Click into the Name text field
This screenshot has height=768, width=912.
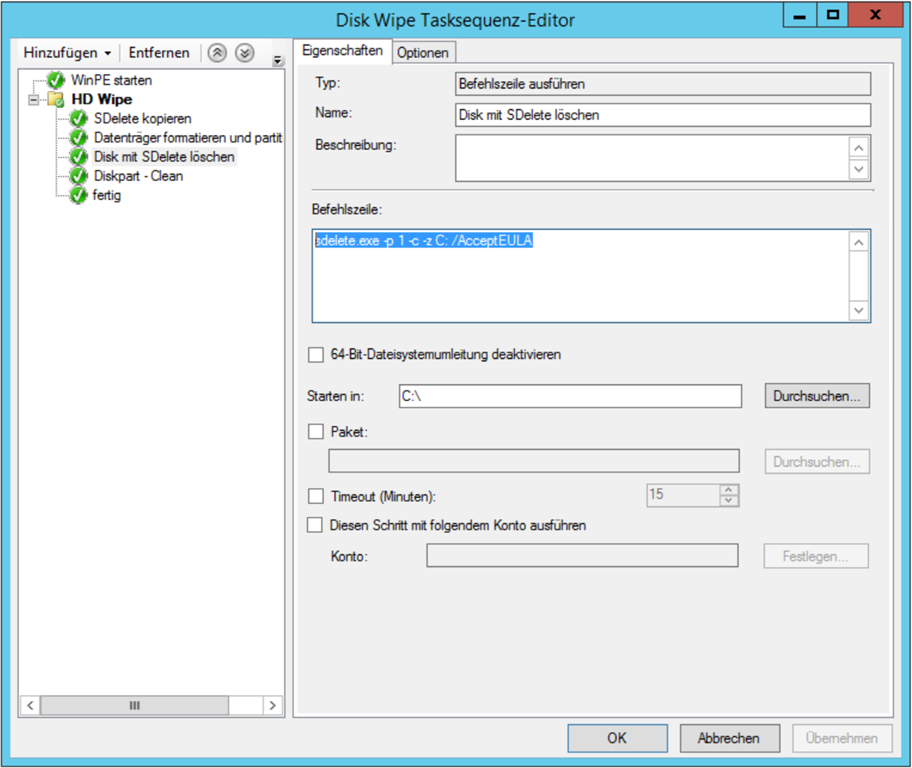pyautogui.click(x=662, y=115)
